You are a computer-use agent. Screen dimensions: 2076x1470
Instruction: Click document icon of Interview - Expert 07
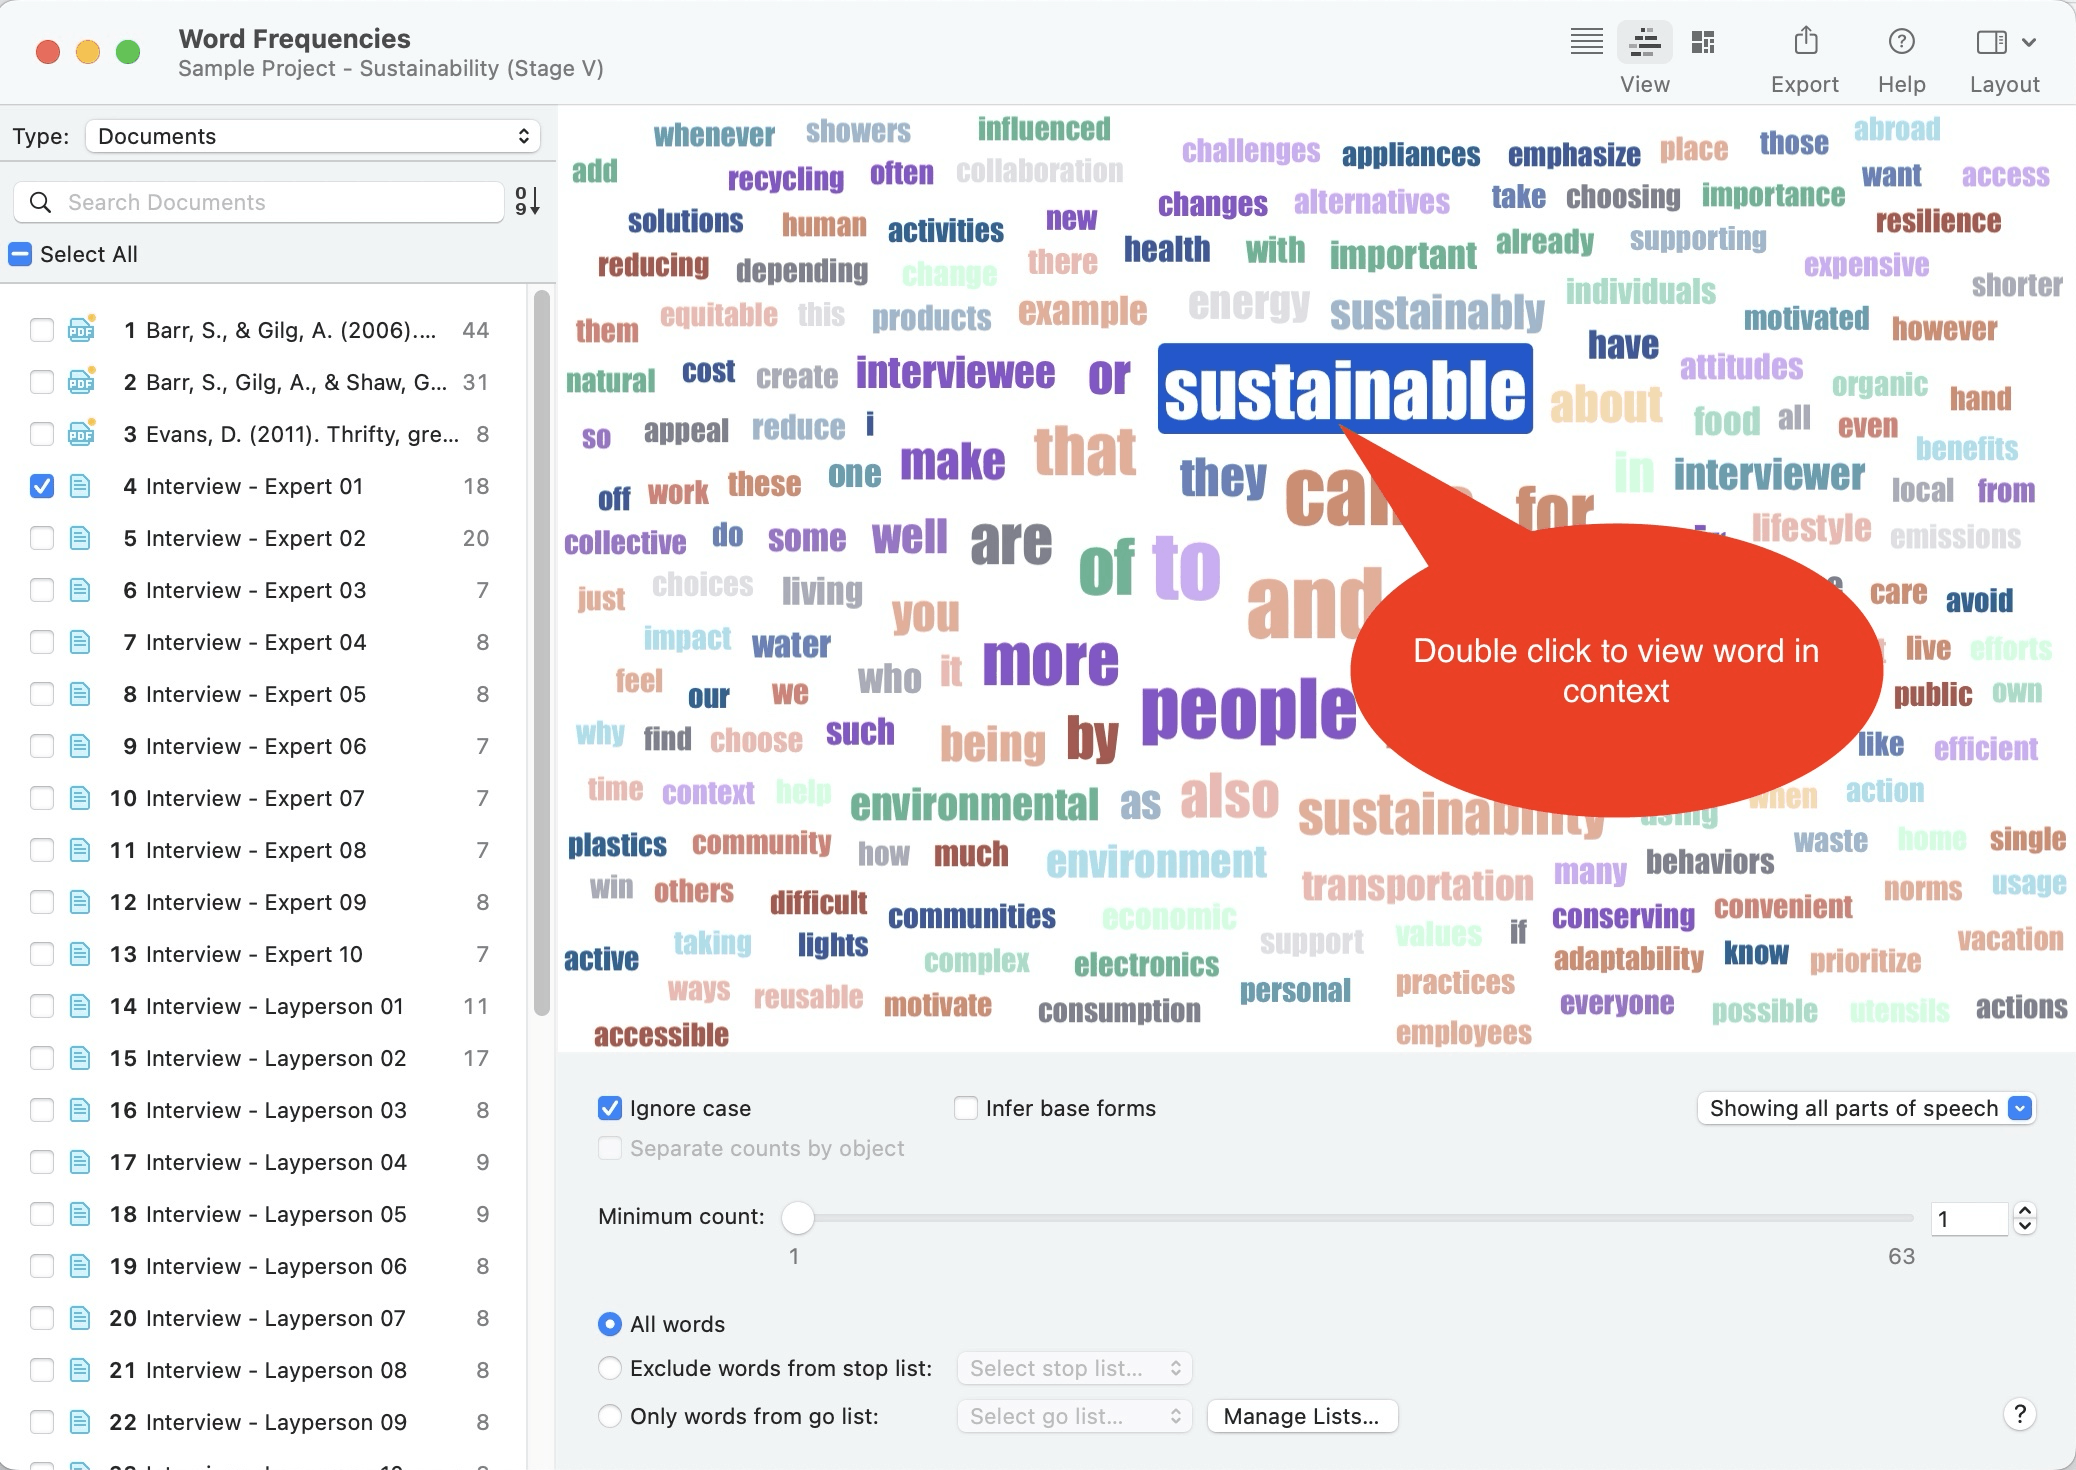click(x=80, y=798)
